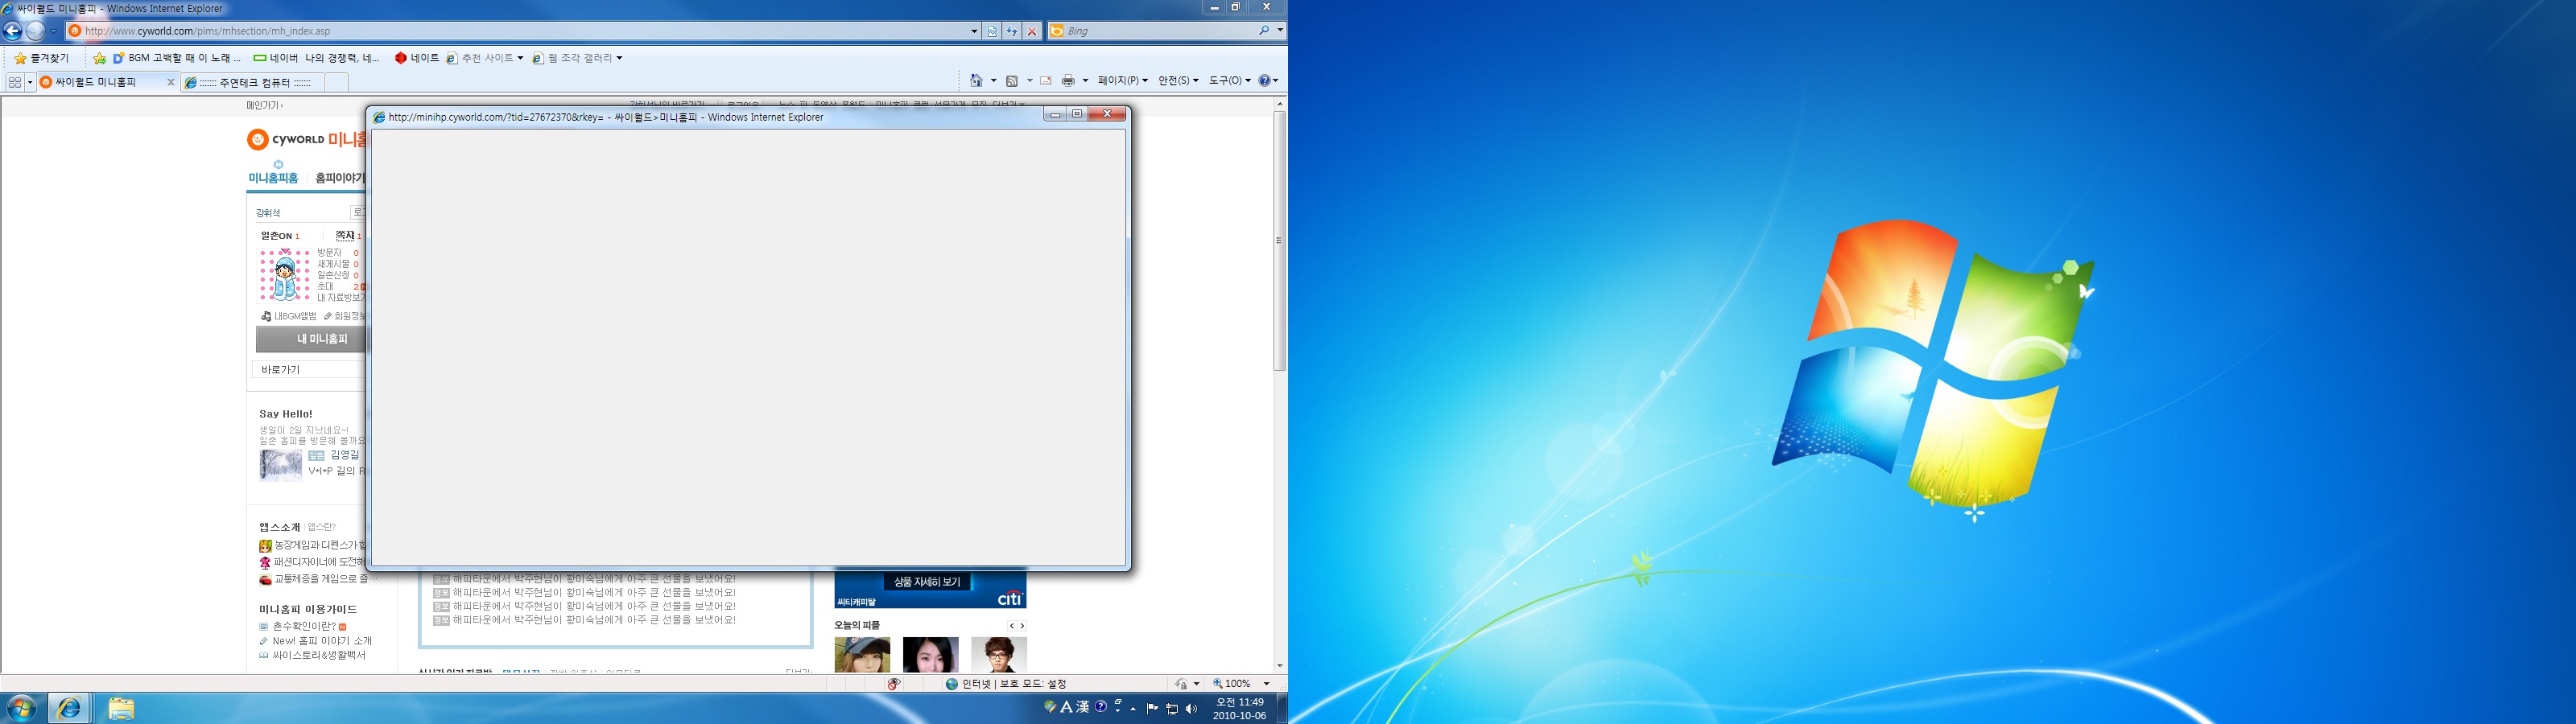Open the Windows Start orb
The width and height of the screenshot is (2576, 724).
21,708
